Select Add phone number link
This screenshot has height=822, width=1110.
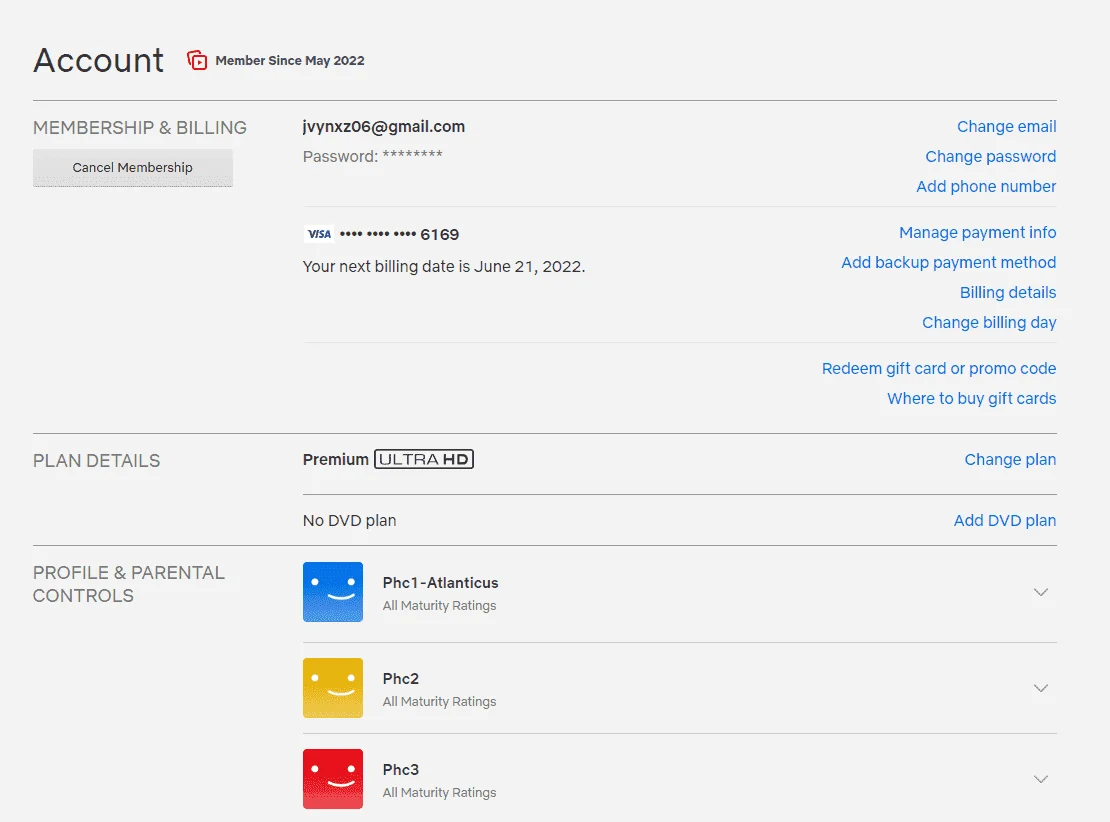click(x=985, y=186)
